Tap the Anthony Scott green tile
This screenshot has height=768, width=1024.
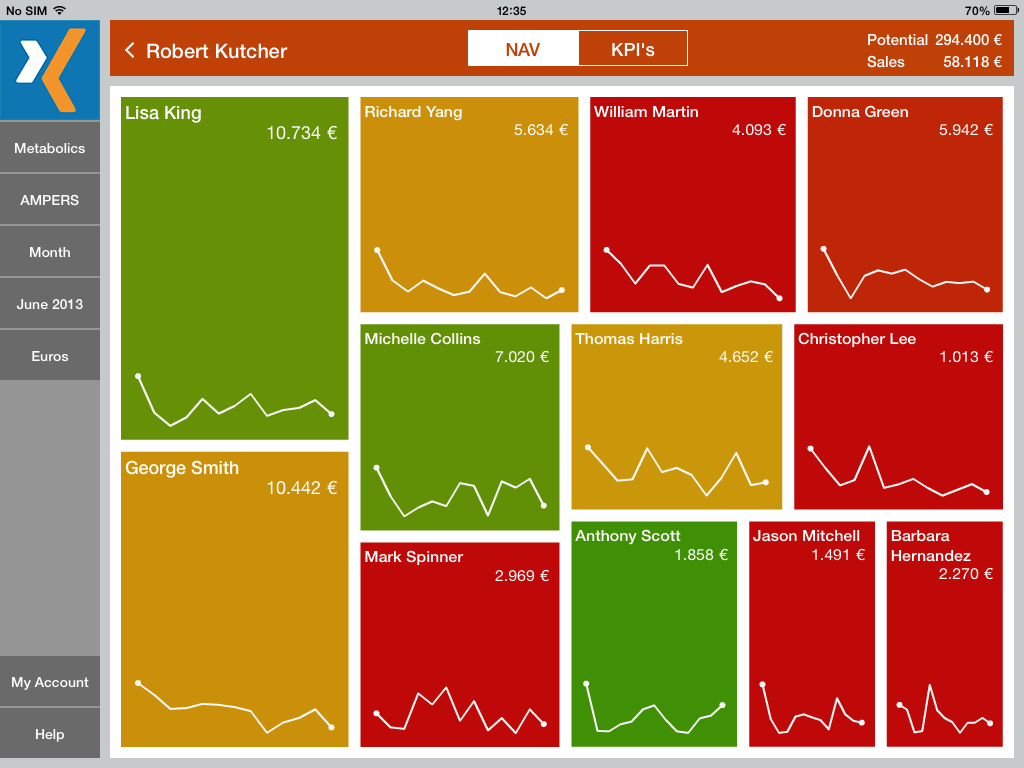coord(654,634)
